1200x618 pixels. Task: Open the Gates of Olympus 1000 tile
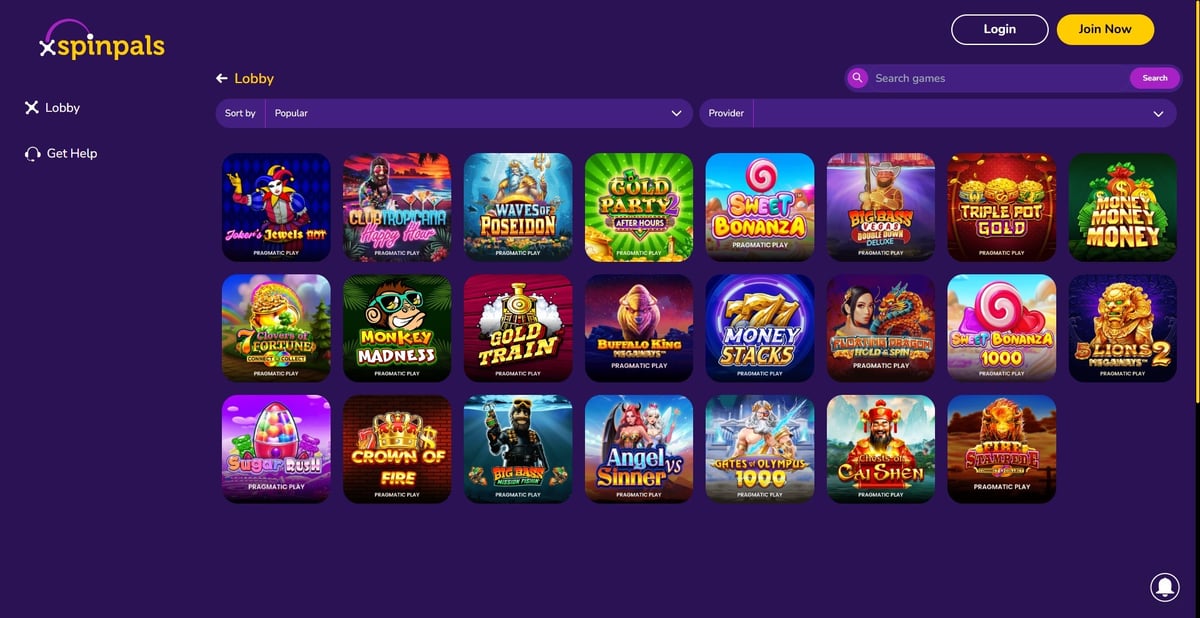coord(760,449)
